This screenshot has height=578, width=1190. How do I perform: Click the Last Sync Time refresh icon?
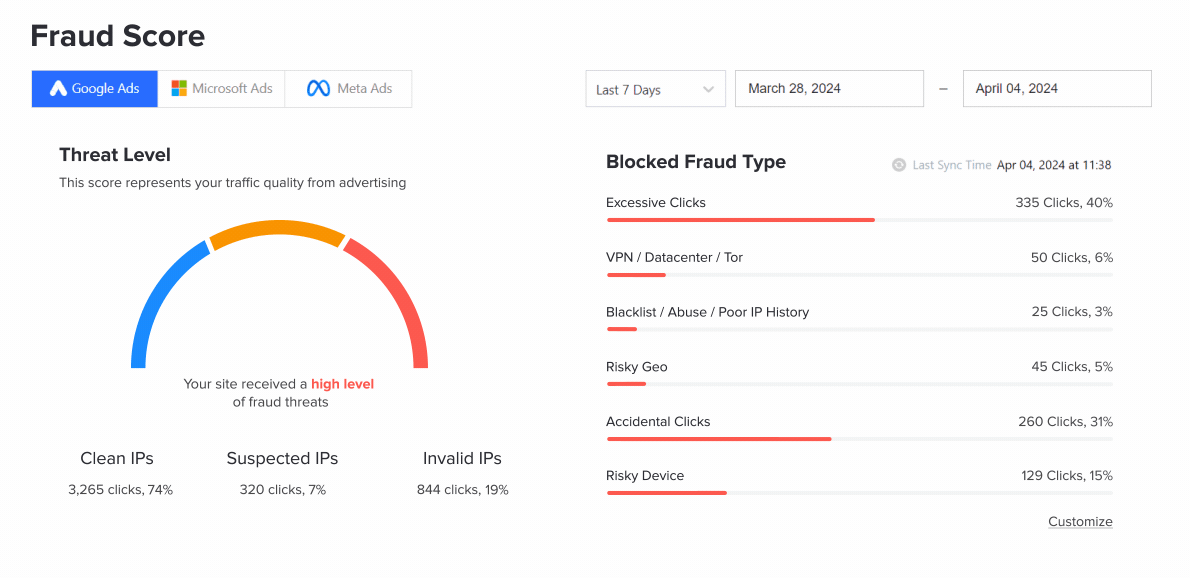pos(899,165)
